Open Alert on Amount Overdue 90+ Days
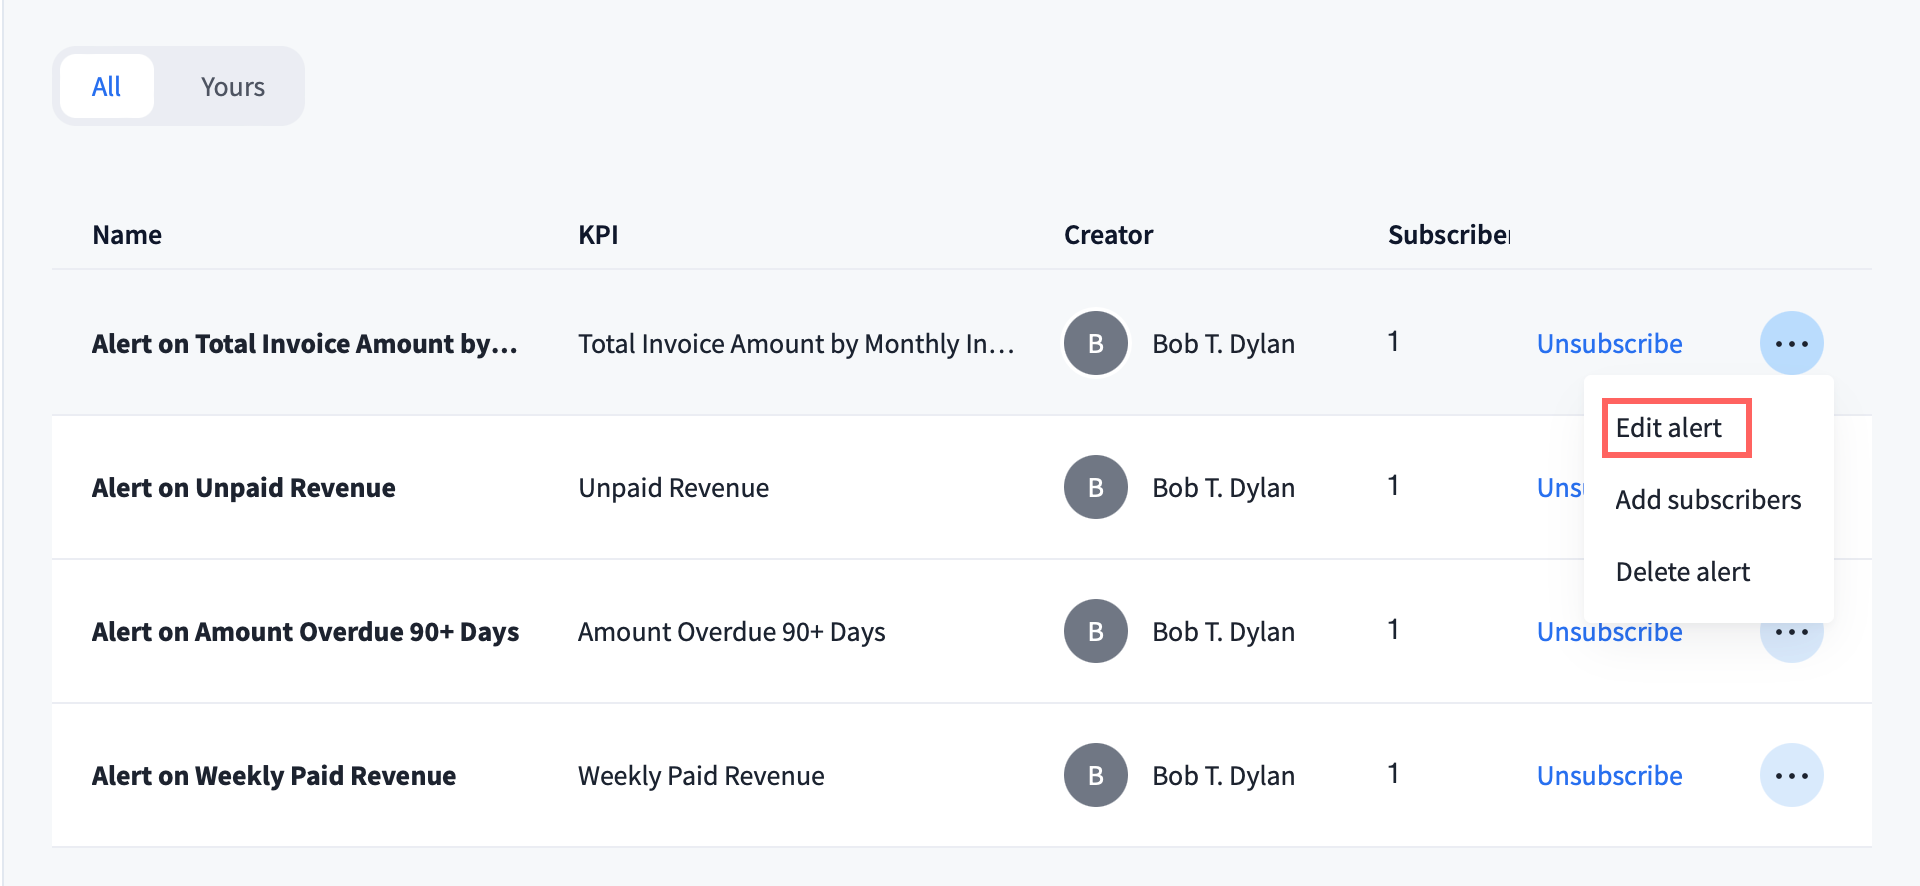 [x=305, y=631]
